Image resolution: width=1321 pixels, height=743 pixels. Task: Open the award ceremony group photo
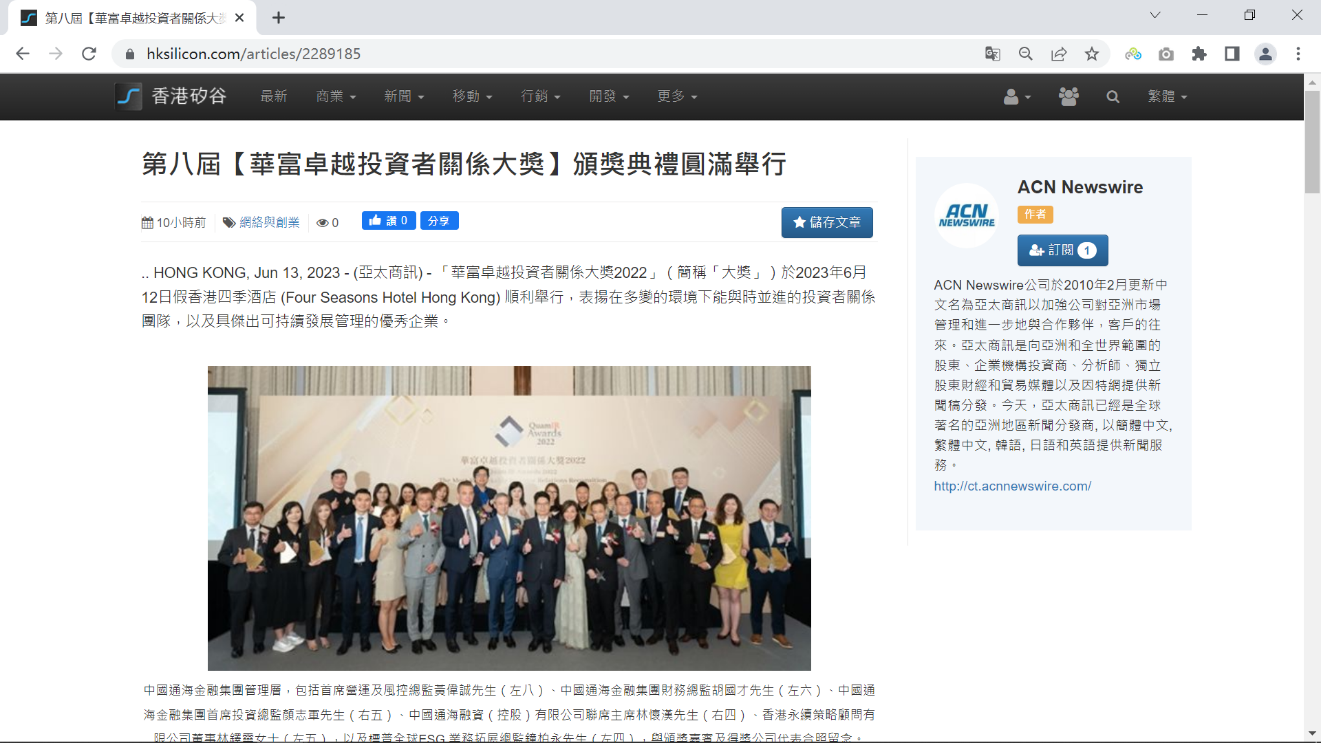509,518
